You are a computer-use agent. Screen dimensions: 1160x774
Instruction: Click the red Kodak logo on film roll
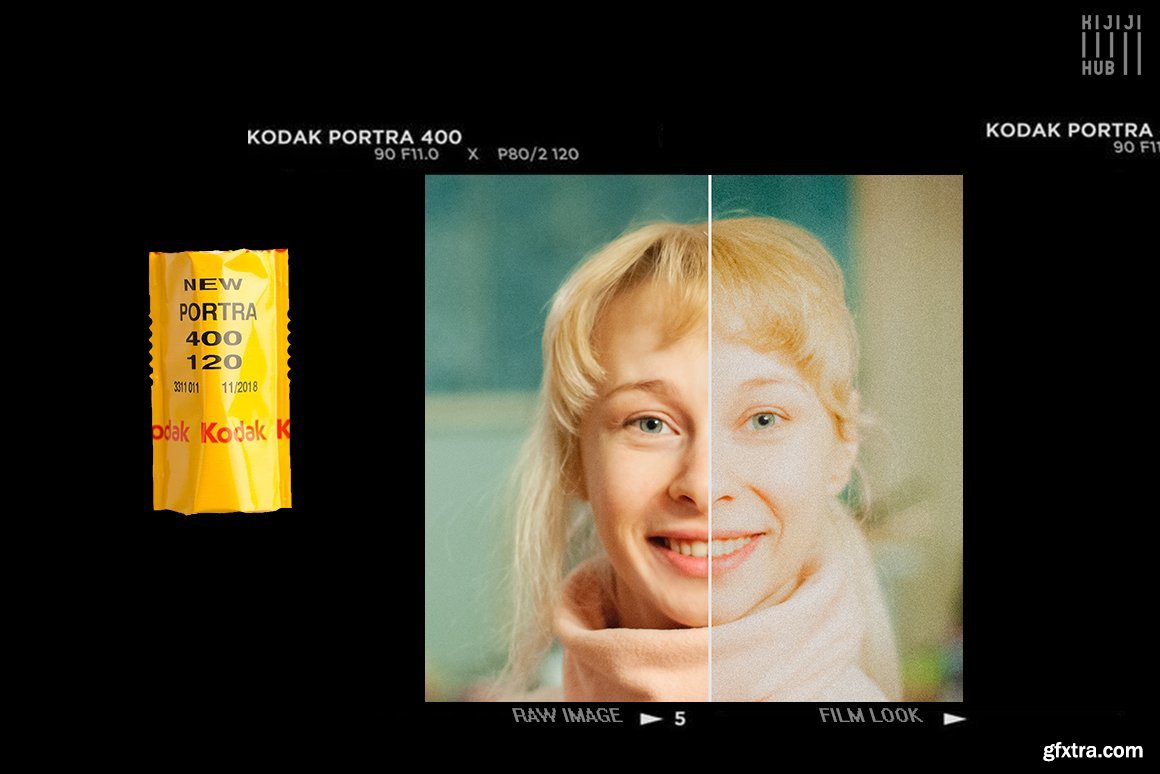(233, 432)
